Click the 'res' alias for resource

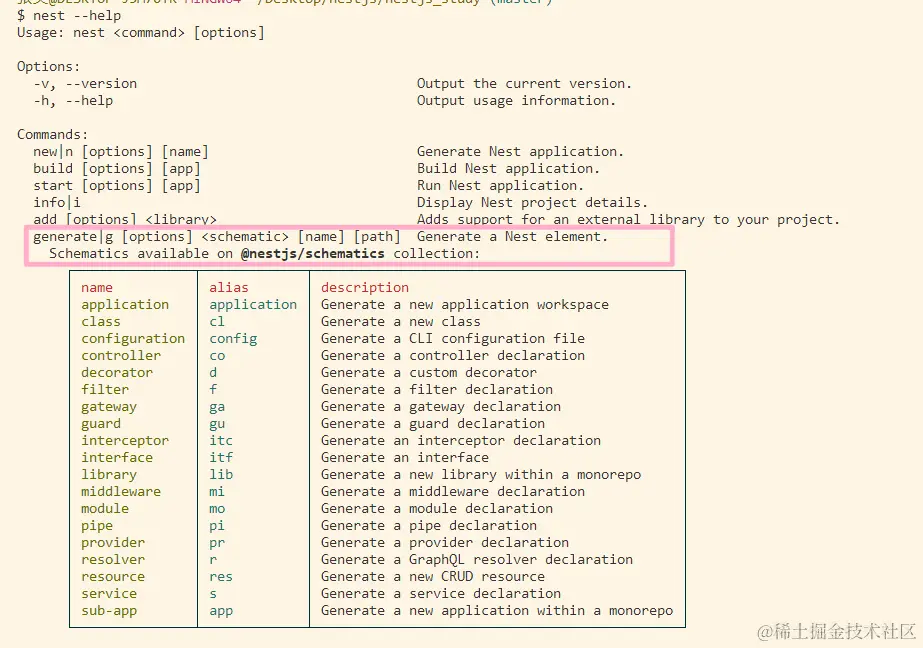[x=221, y=577]
